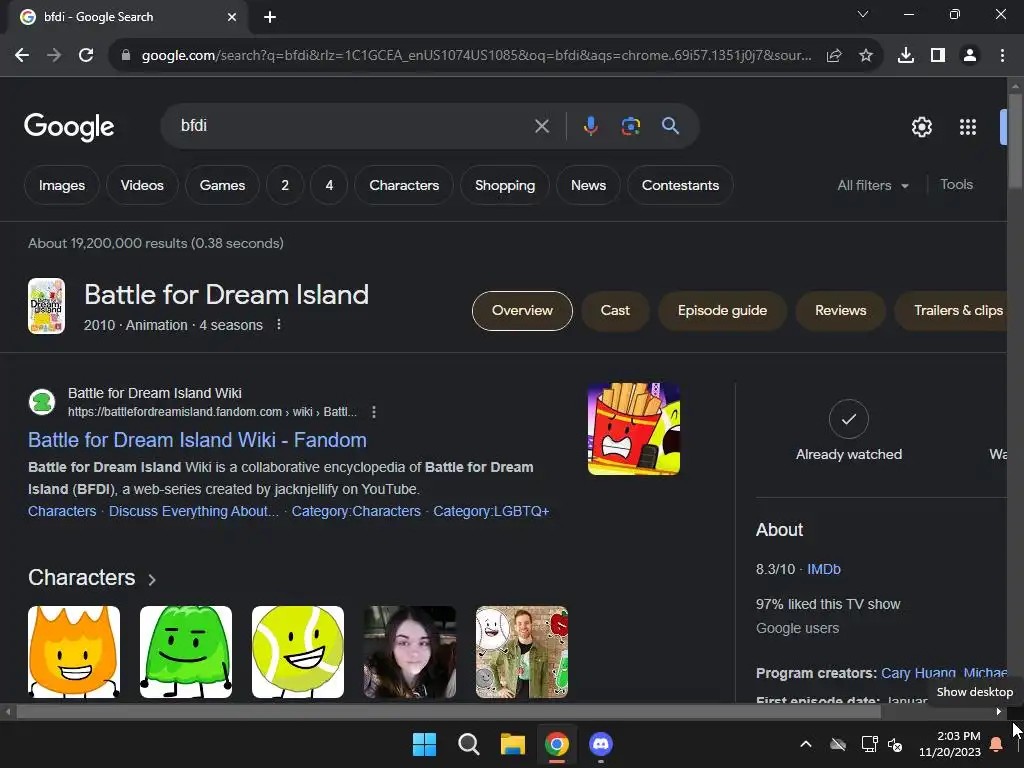Filter results by Images
Viewport: 1024px width, 768px height.
pos(62,185)
